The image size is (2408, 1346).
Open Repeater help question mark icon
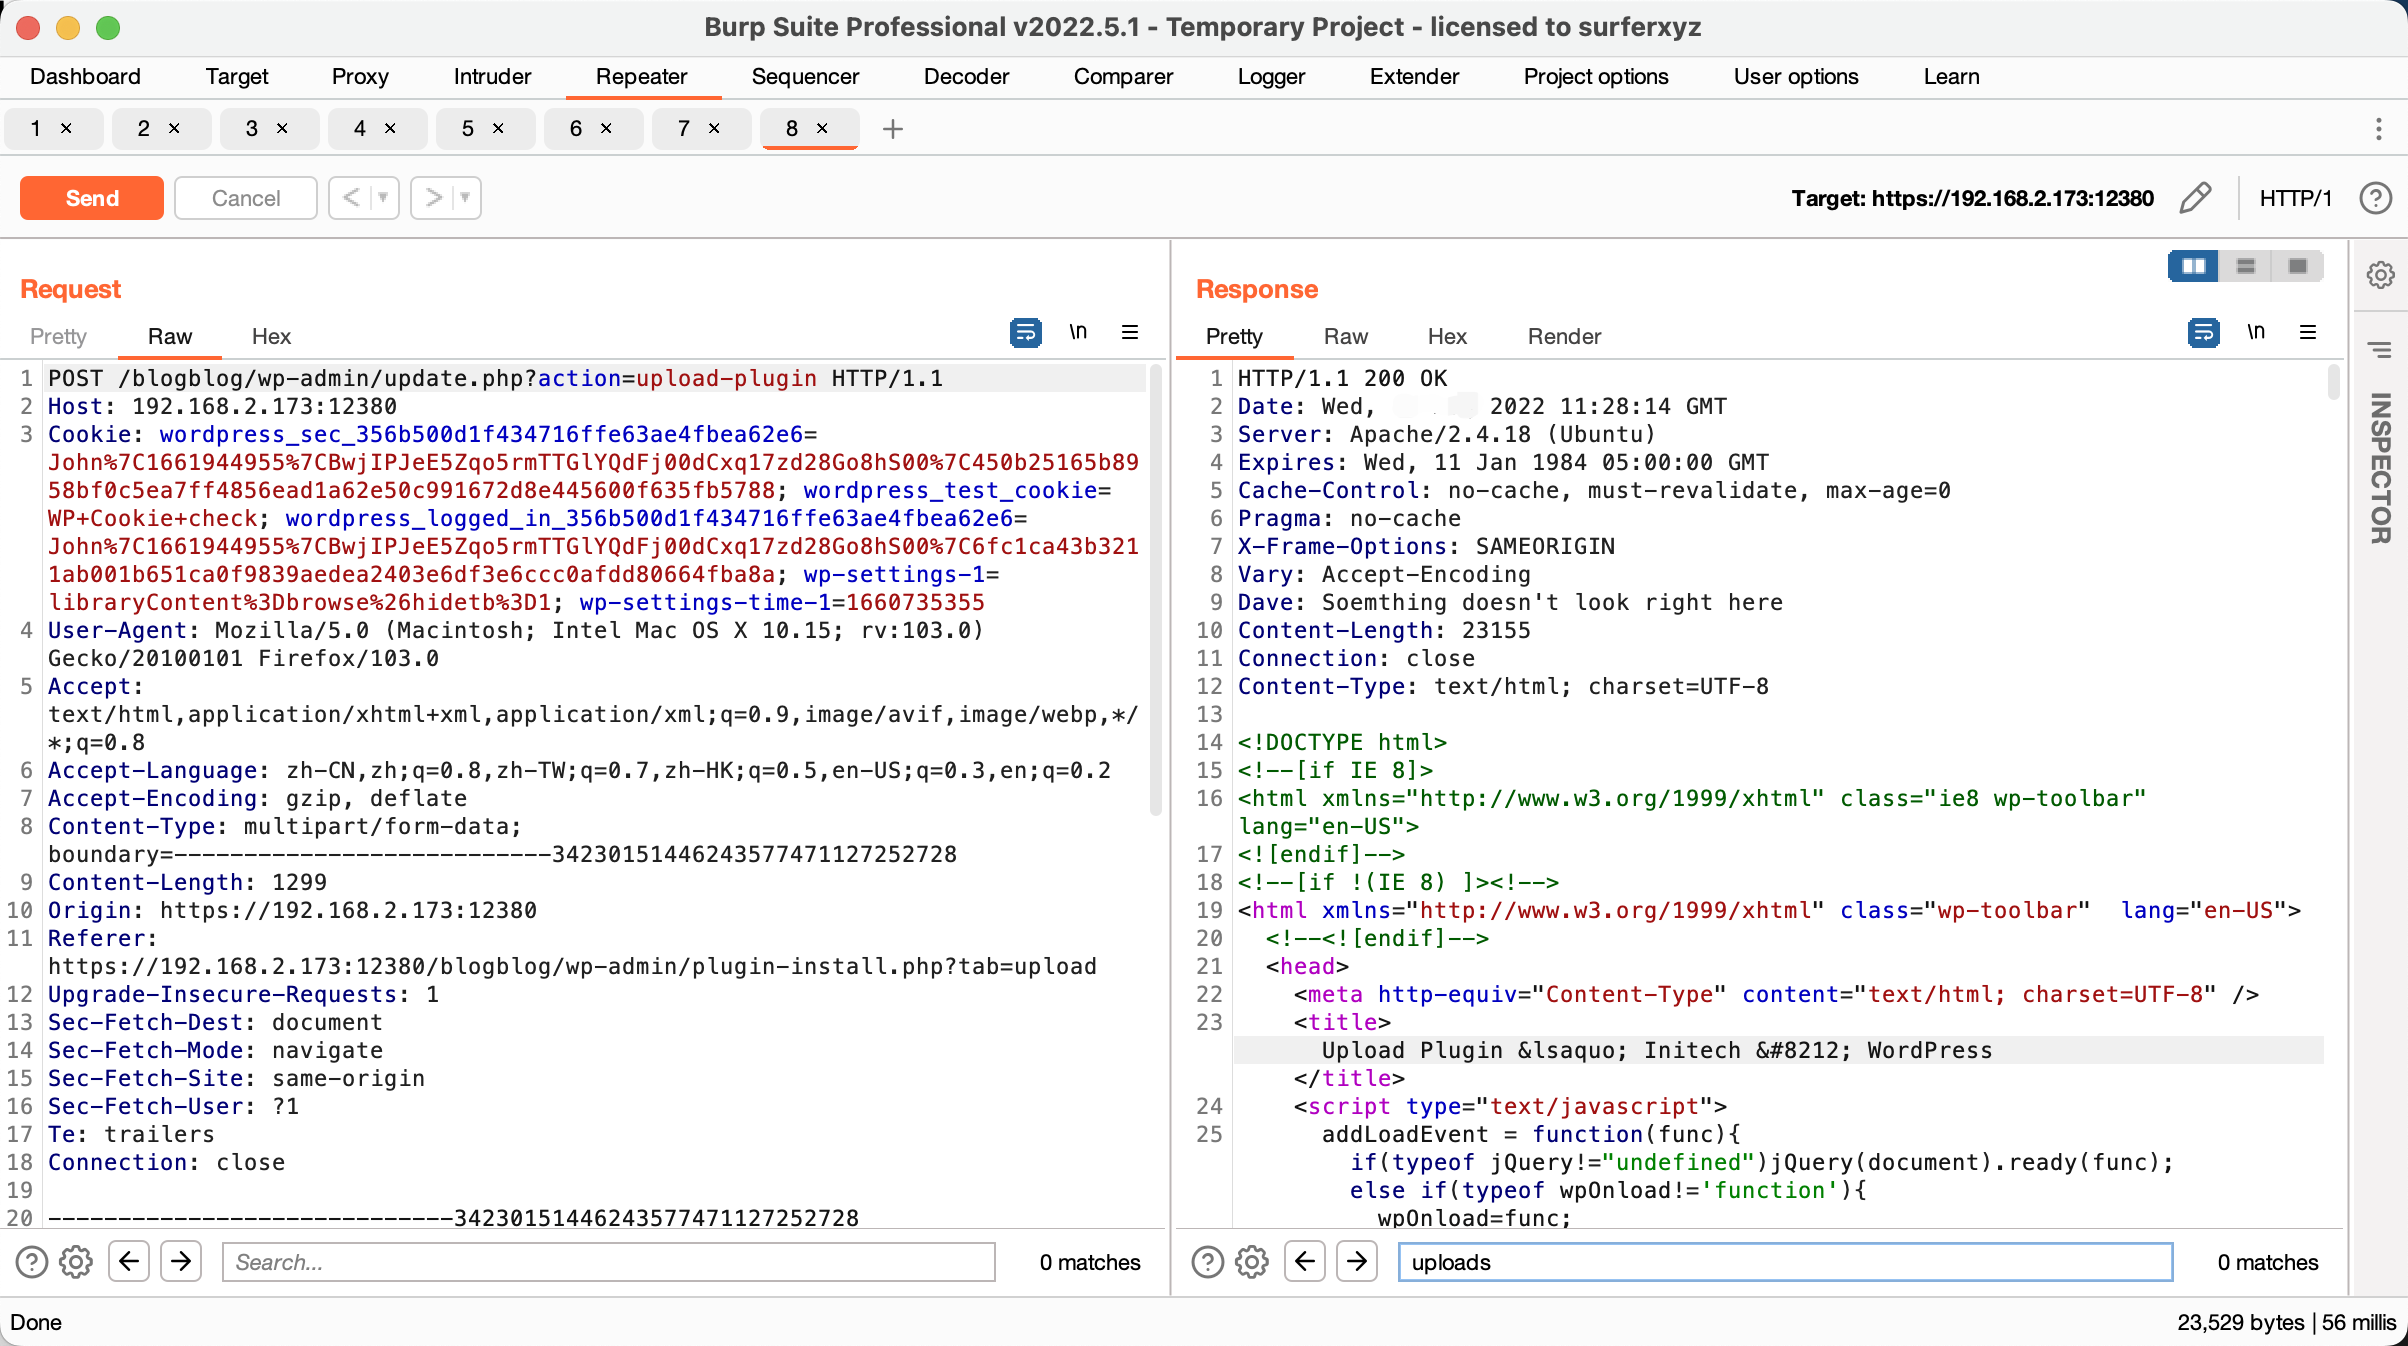coord(2375,198)
